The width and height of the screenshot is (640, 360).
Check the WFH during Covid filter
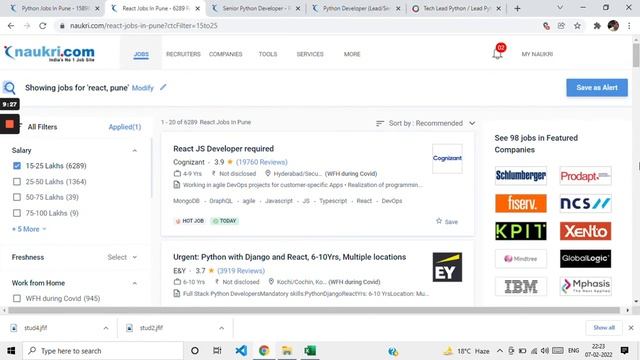coord(17,298)
